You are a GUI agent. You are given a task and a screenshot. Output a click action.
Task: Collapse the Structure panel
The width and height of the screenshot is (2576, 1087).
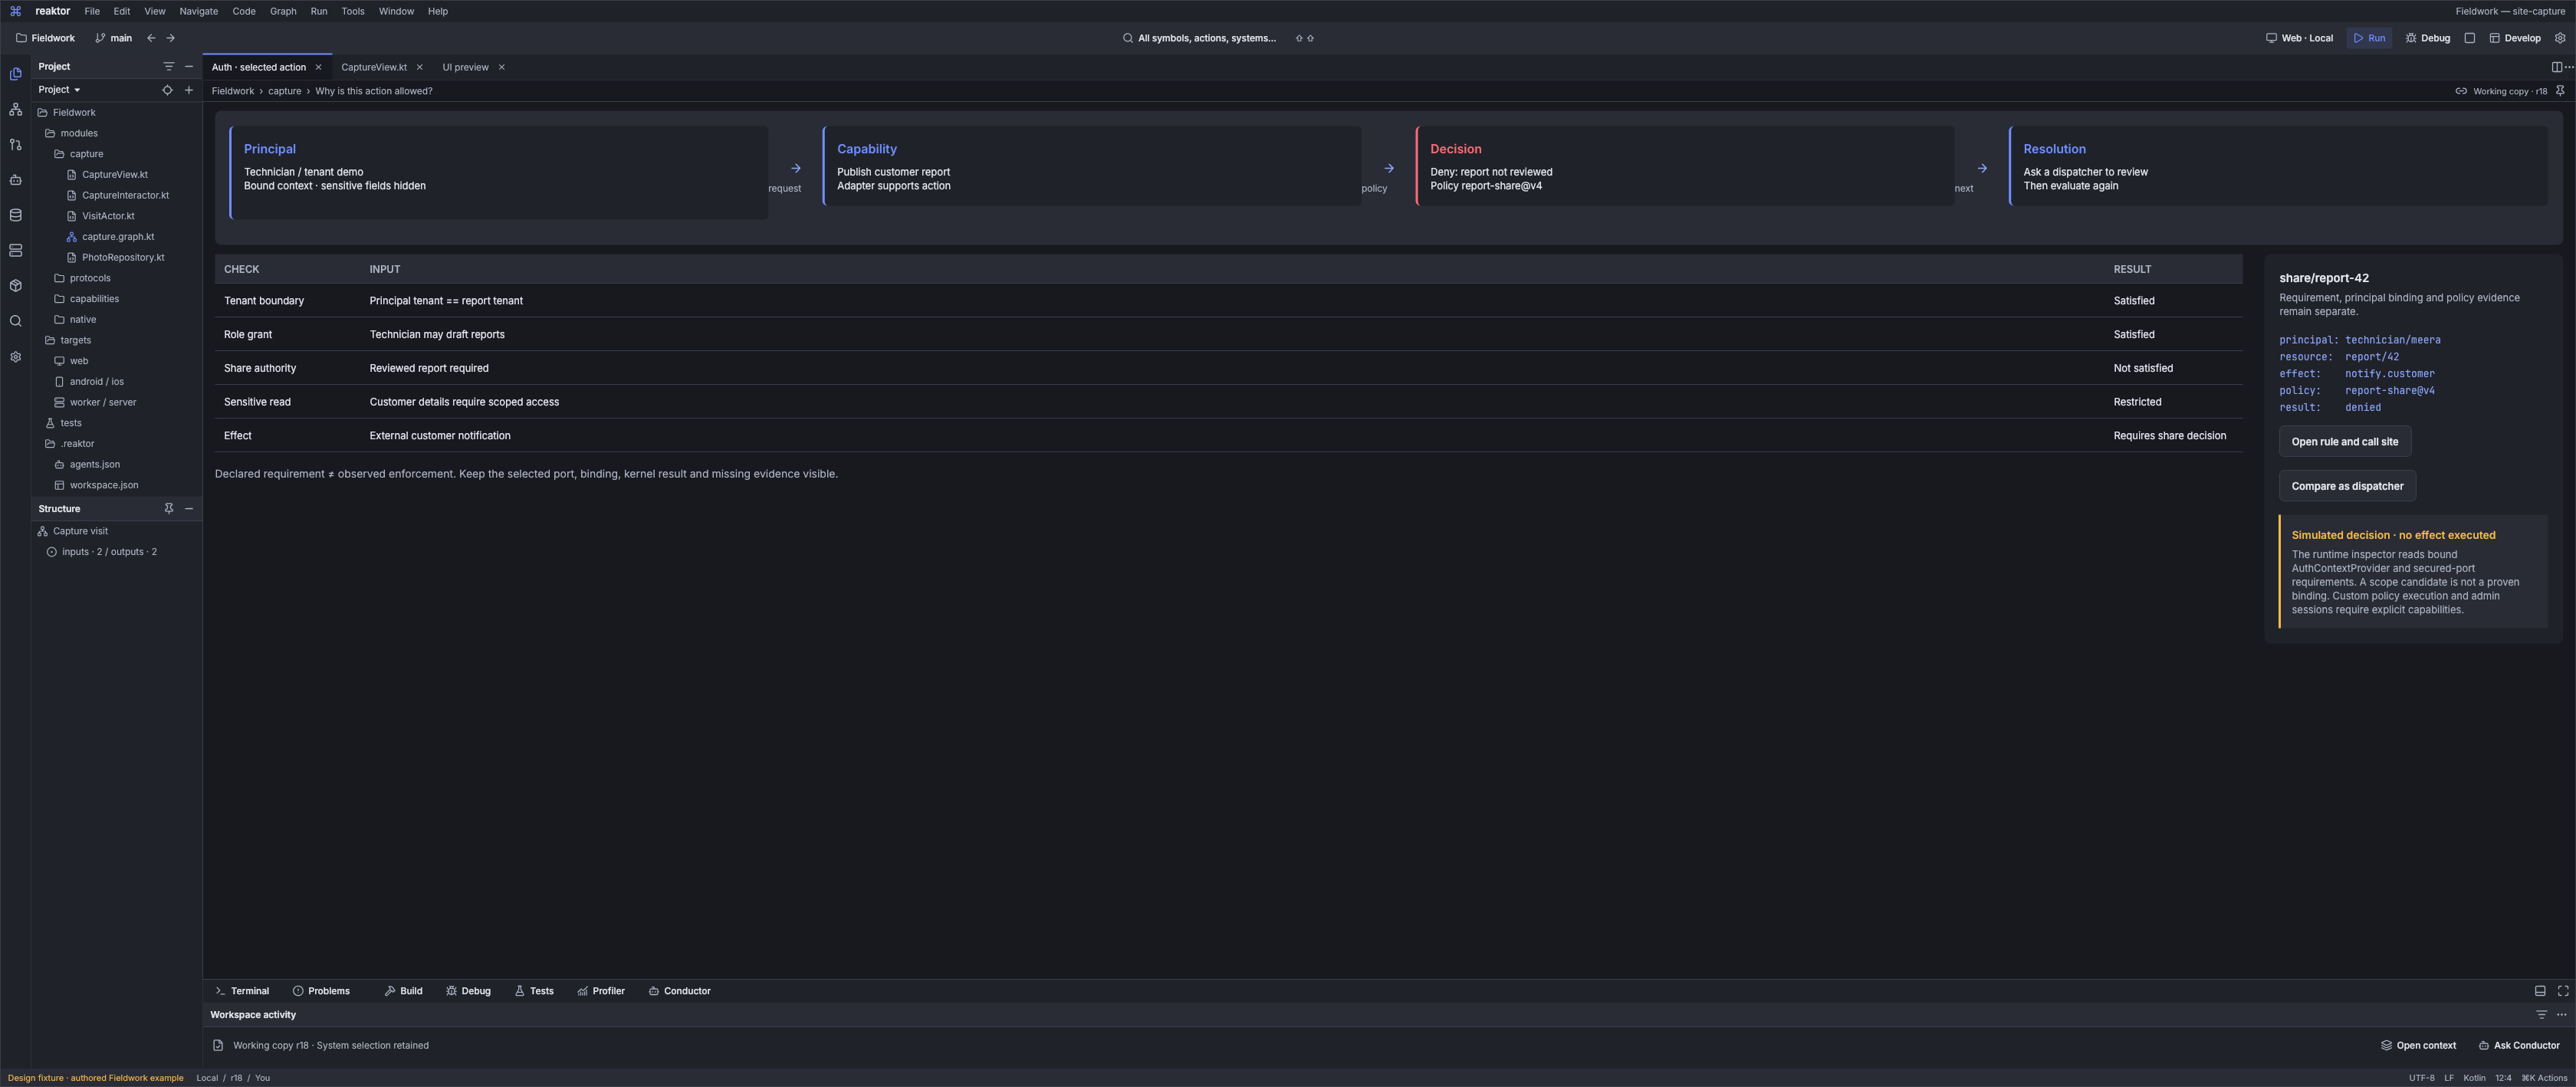click(x=189, y=508)
